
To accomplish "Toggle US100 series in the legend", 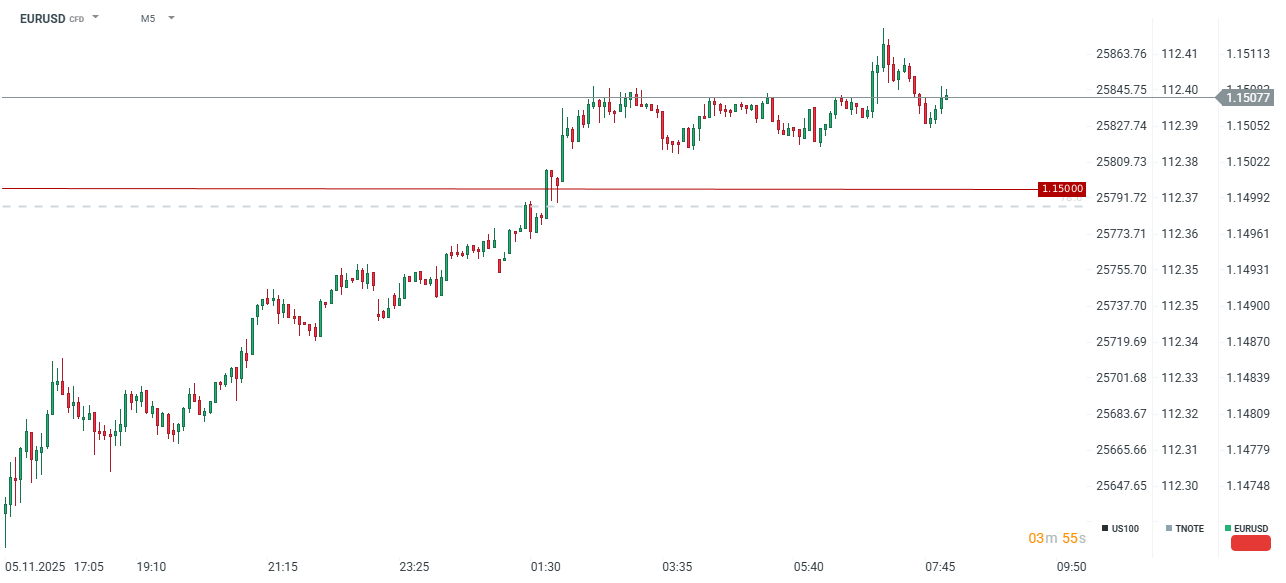I will [1120, 528].
